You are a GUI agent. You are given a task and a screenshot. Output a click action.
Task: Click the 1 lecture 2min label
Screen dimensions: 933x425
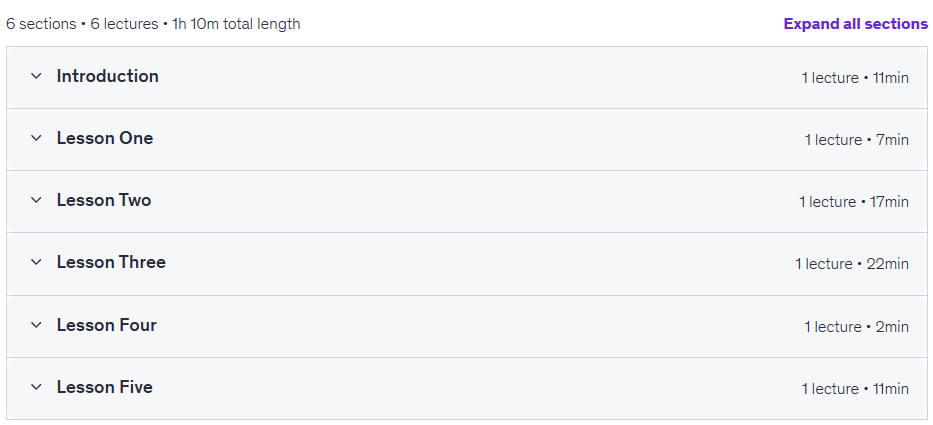(x=857, y=327)
